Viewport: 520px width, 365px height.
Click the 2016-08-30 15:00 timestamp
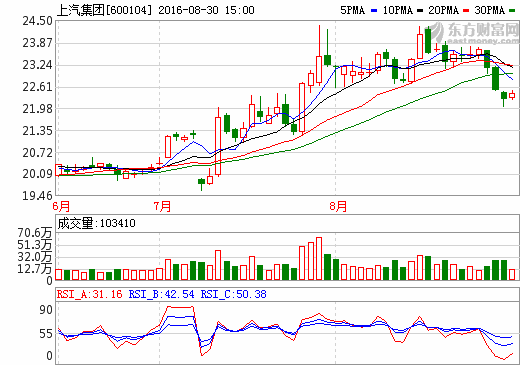(206, 10)
